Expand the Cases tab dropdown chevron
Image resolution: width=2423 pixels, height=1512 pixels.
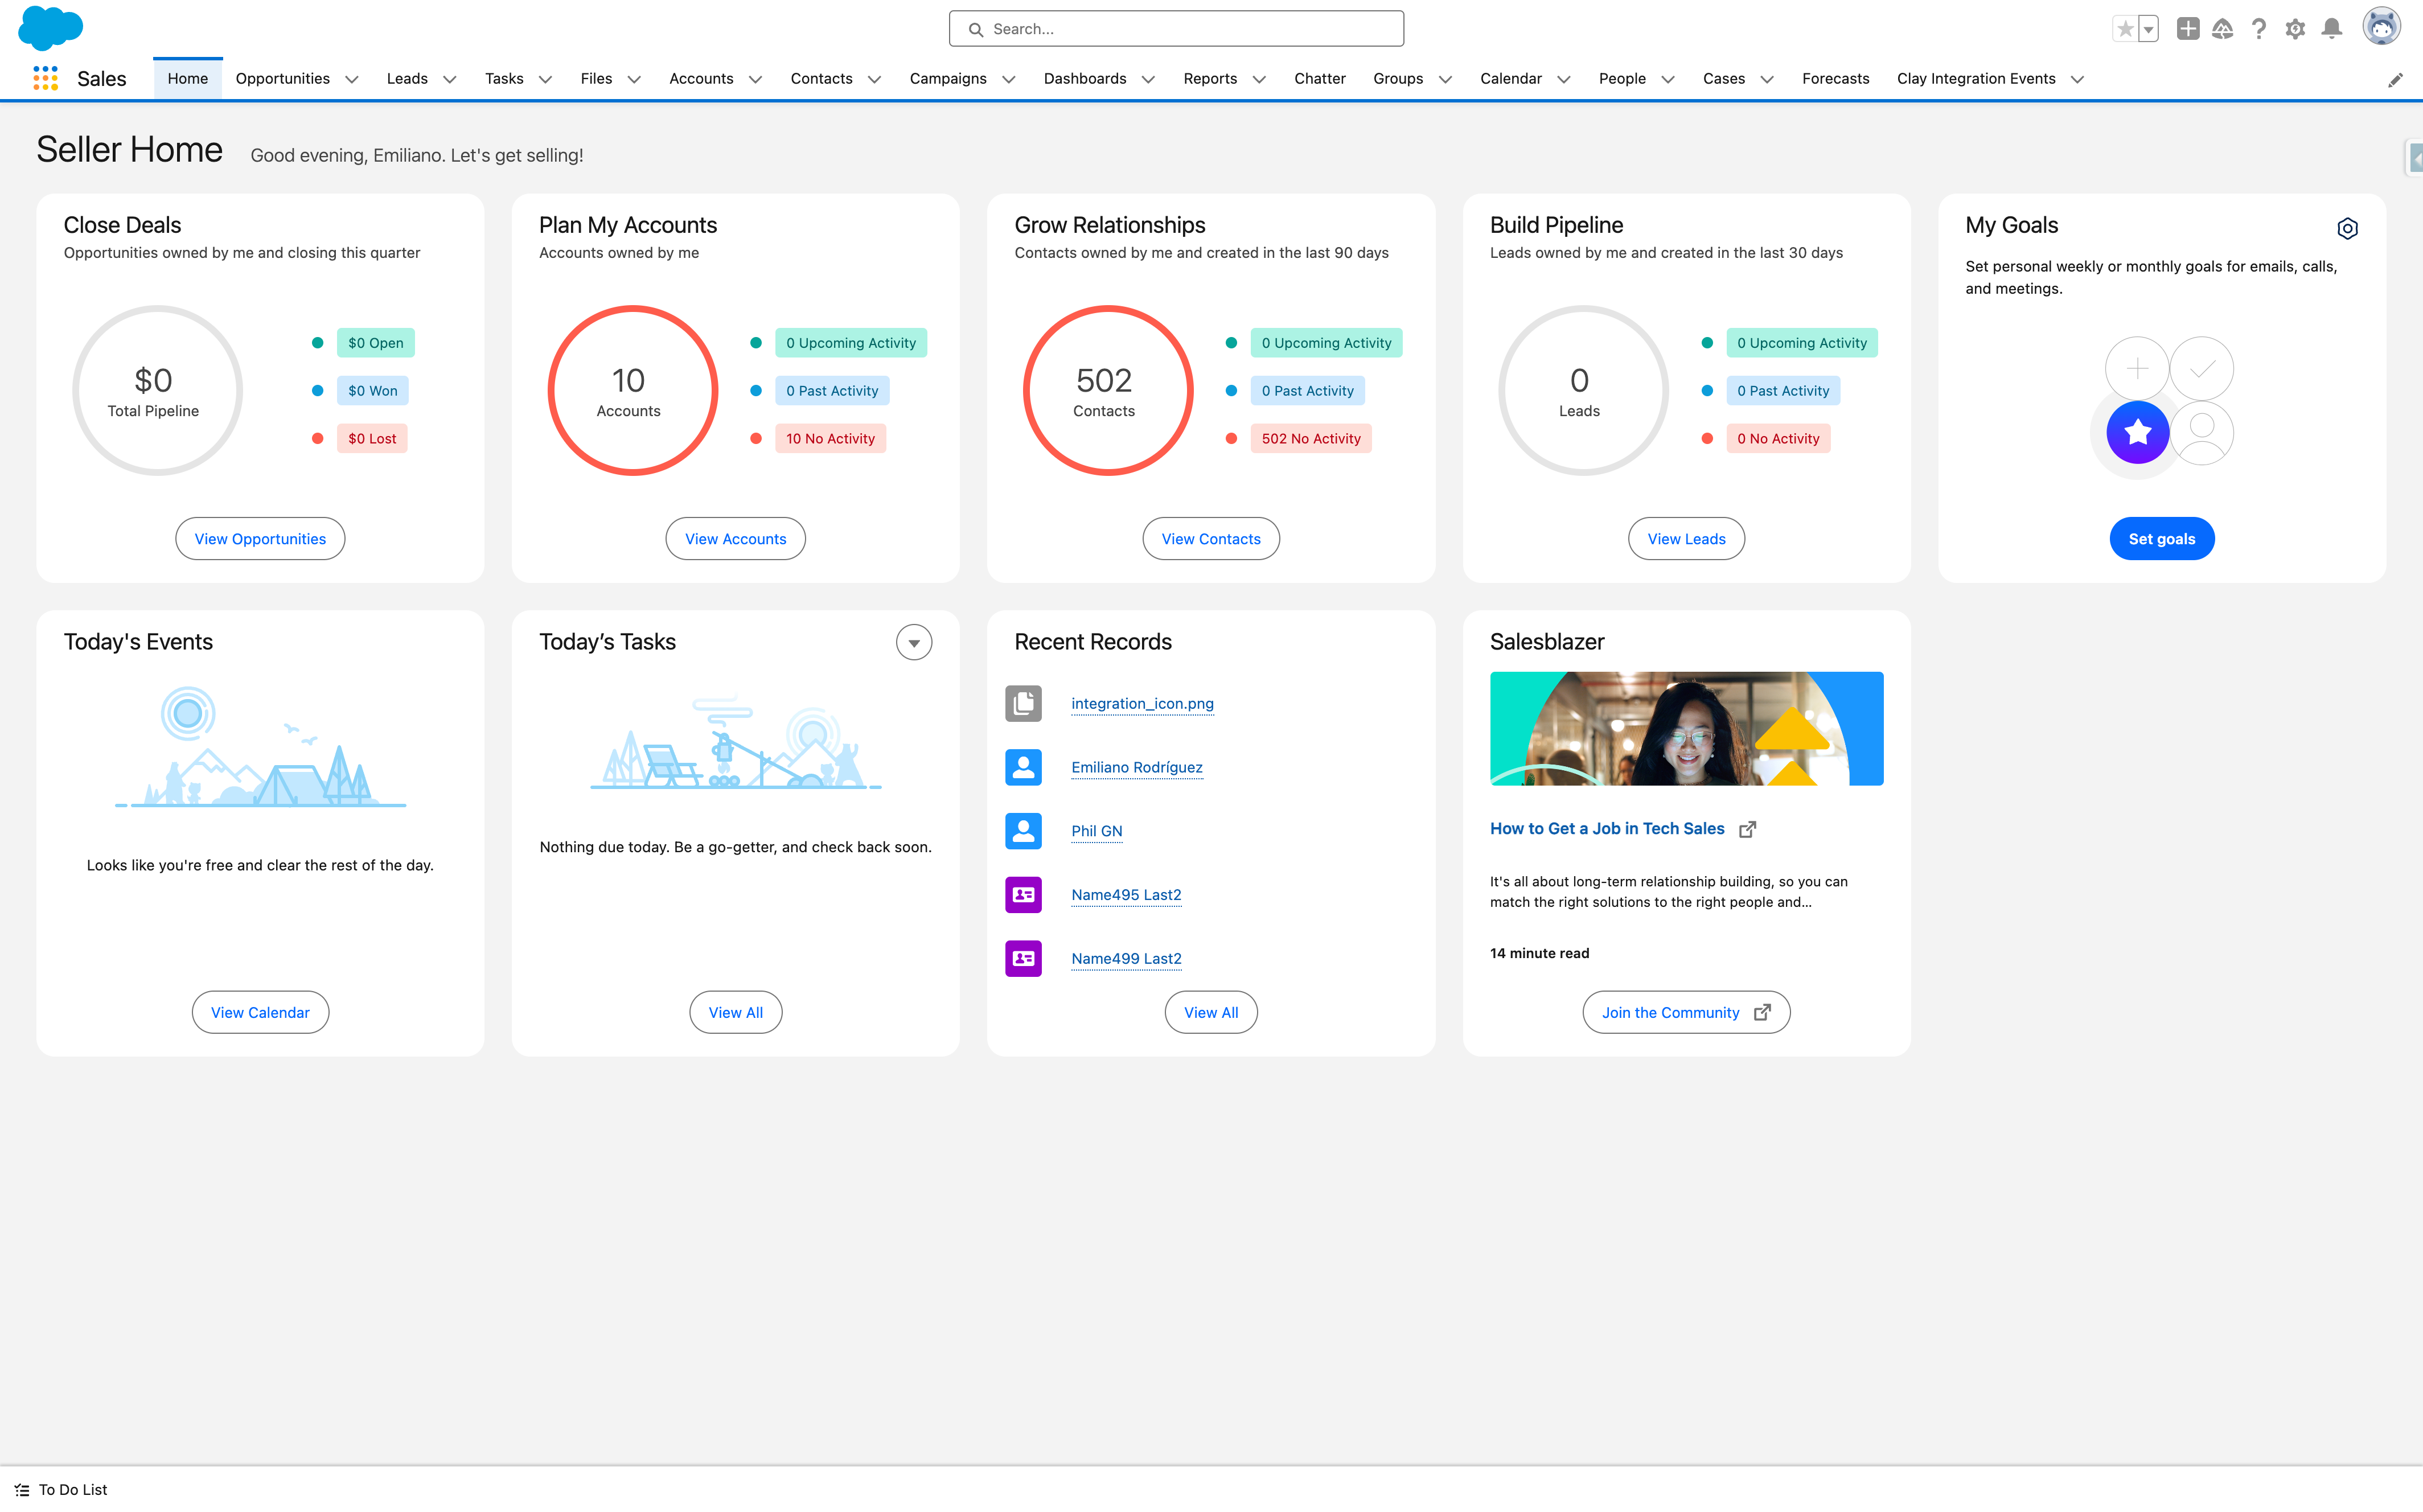[x=1768, y=80]
